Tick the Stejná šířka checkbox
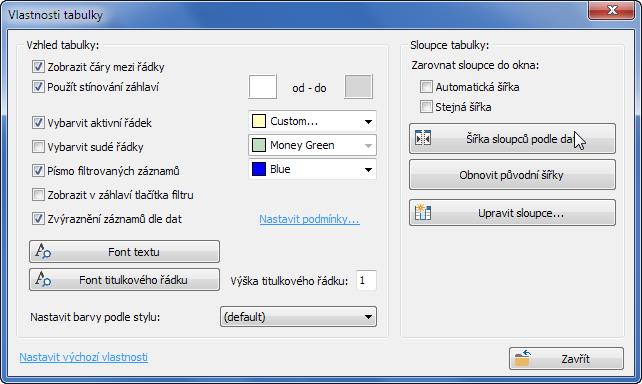 [426, 107]
